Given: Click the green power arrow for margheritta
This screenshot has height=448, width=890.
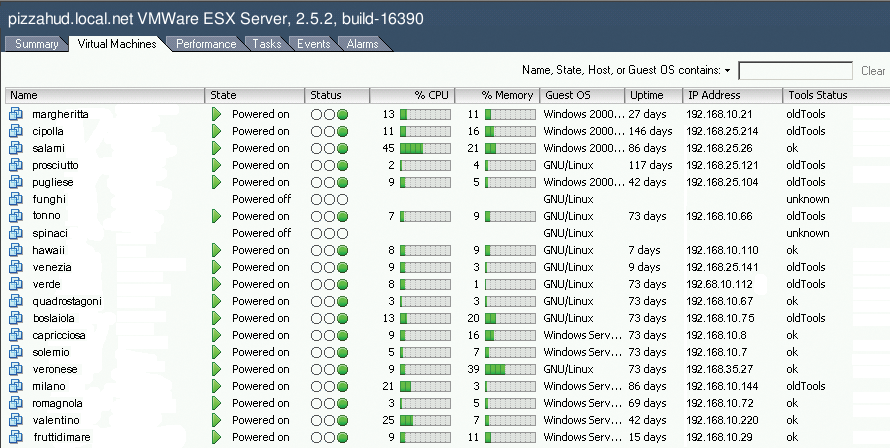Looking at the screenshot, I should [x=216, y=114].
